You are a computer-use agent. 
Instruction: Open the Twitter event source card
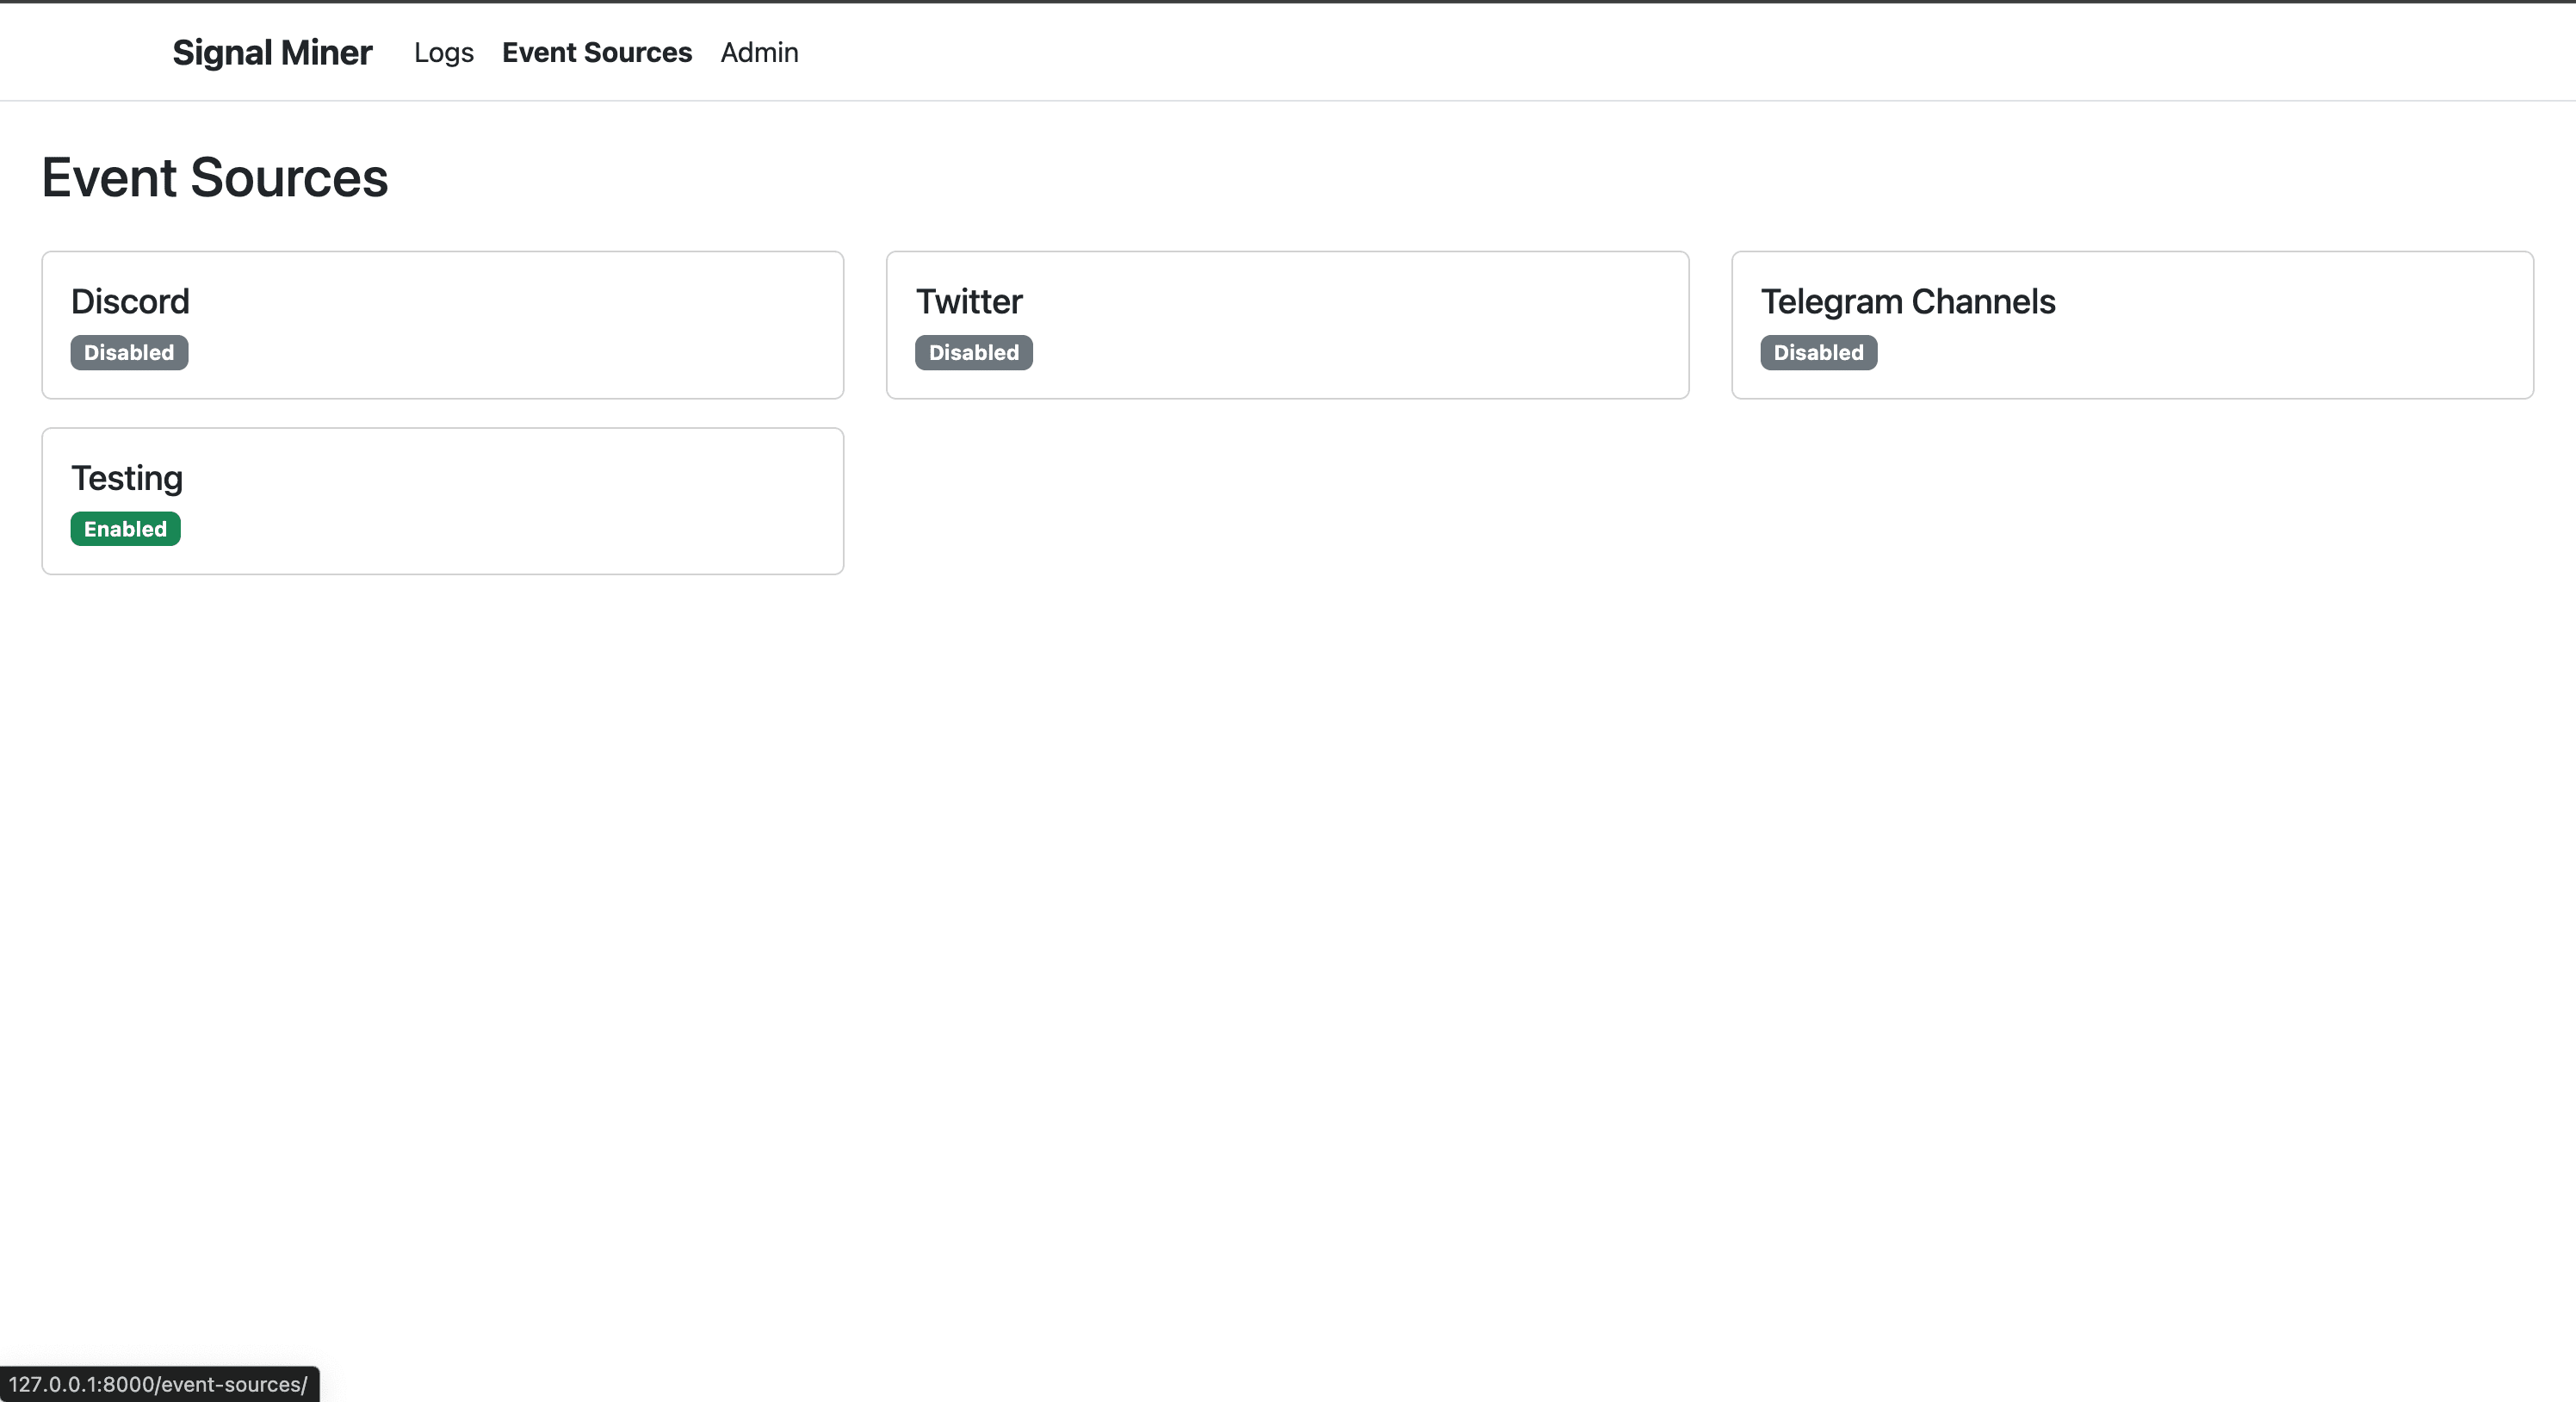coord(1287,325)
